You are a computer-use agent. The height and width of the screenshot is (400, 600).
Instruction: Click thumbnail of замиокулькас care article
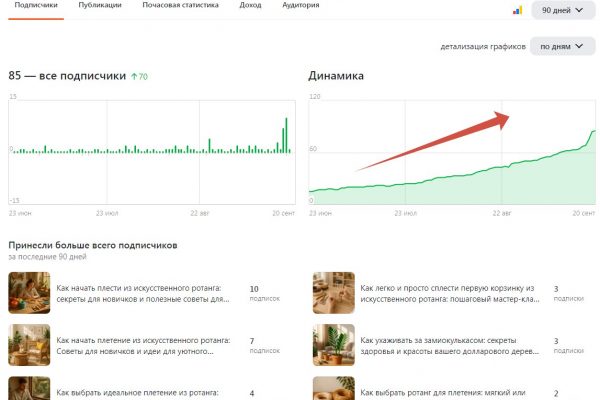point(333,344)
